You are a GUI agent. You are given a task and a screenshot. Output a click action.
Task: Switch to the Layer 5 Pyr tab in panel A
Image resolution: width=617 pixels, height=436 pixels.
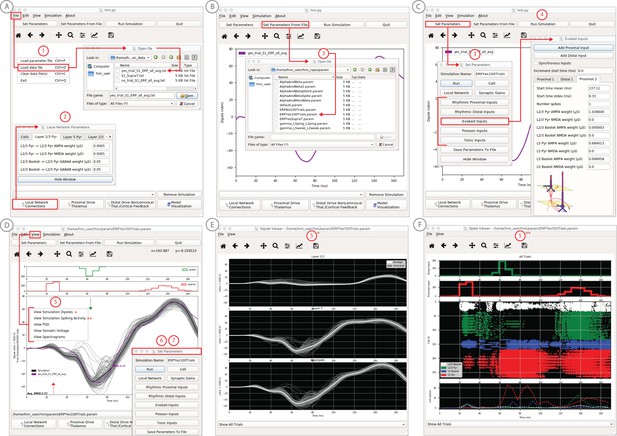click(72, 137)
